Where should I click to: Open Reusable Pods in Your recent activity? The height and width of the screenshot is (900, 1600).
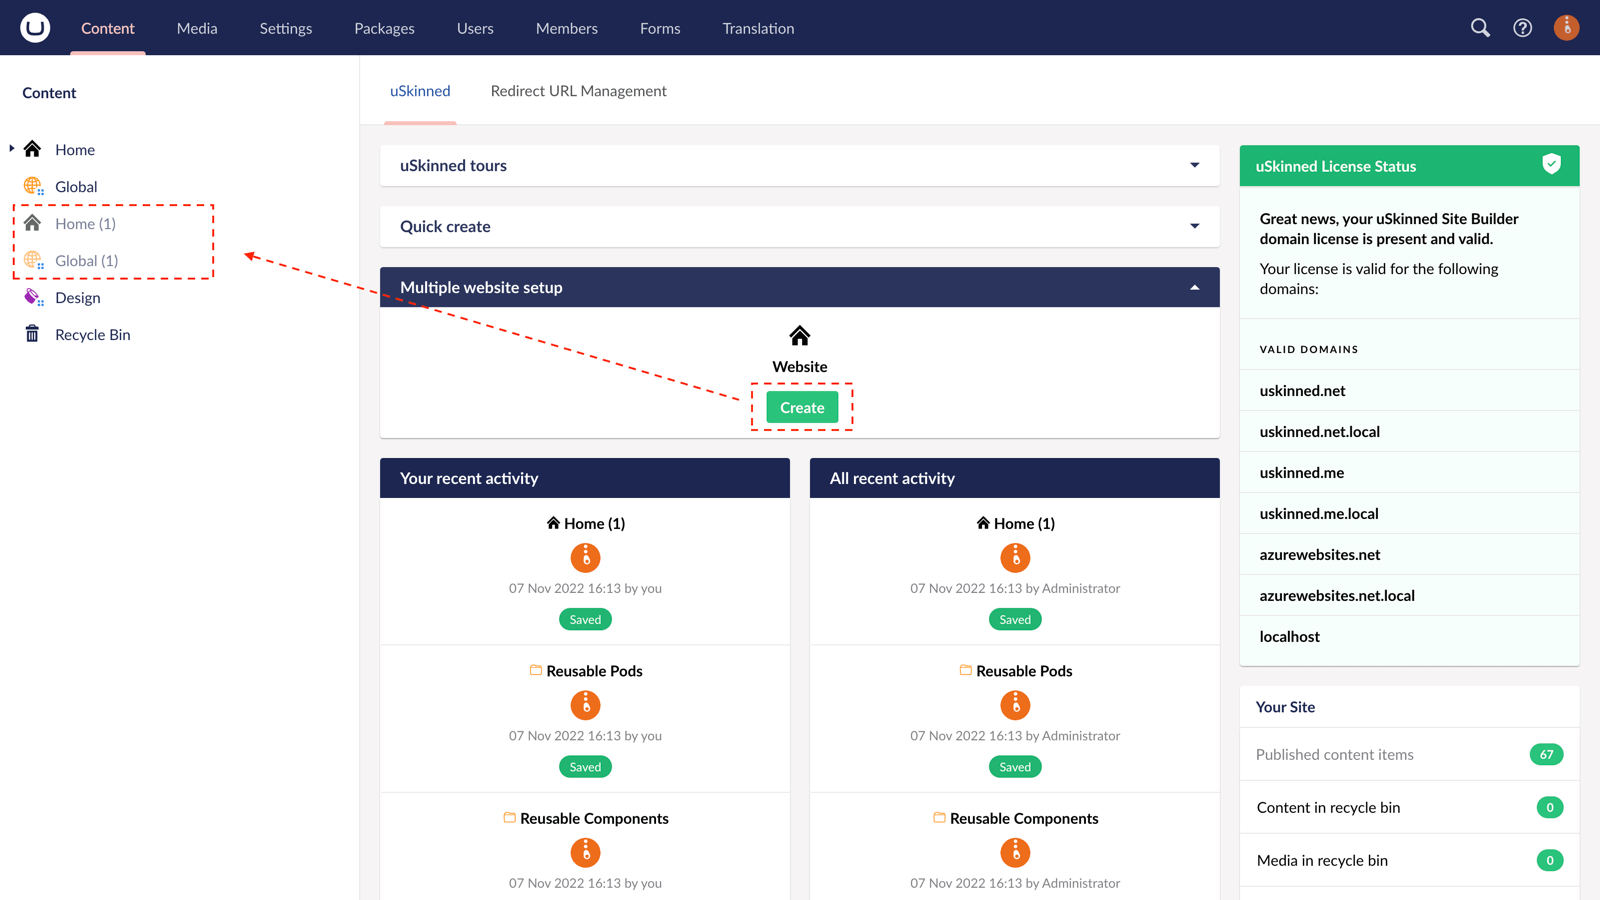tap(594, 671)
